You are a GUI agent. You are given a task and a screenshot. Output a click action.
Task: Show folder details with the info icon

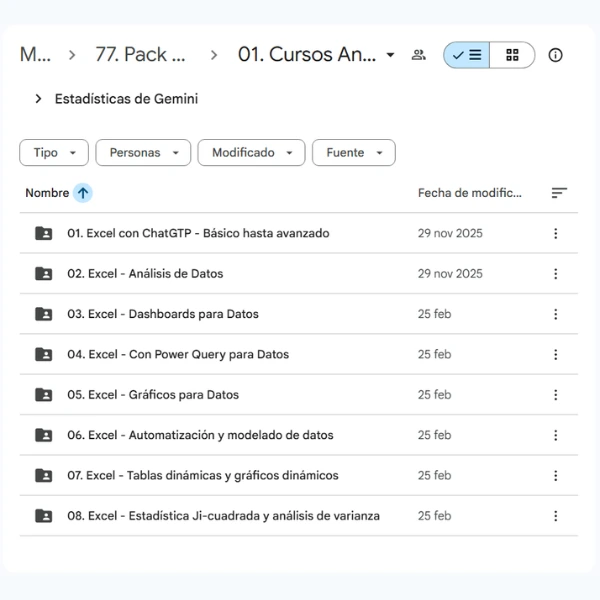pos(555,55)
